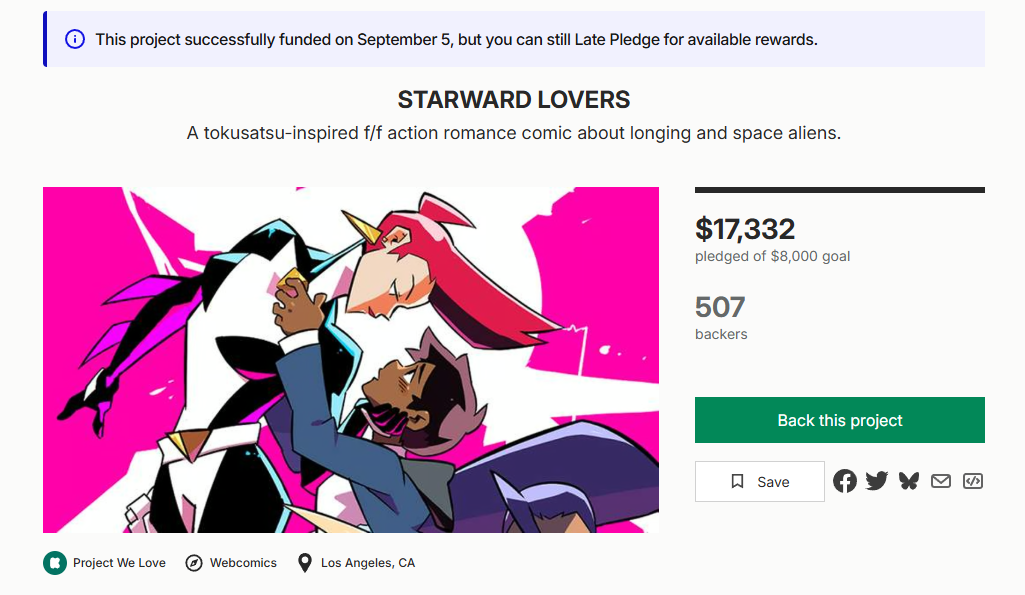Save the project with the Save button

[x=760, y=481]
